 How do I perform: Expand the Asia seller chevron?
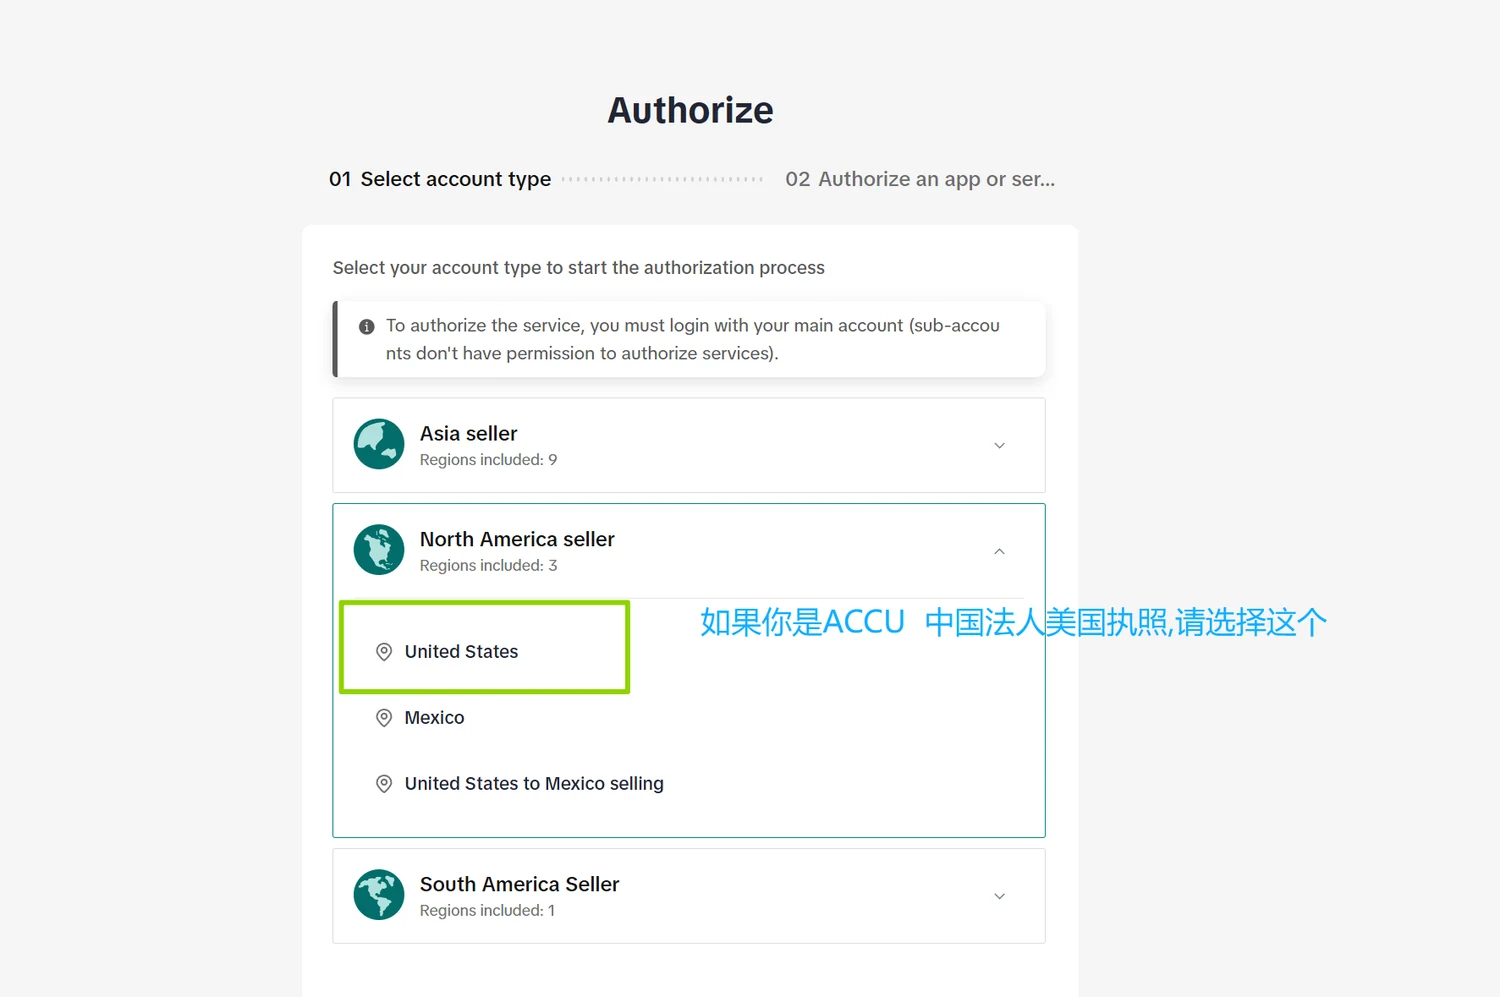coord(999,446)
